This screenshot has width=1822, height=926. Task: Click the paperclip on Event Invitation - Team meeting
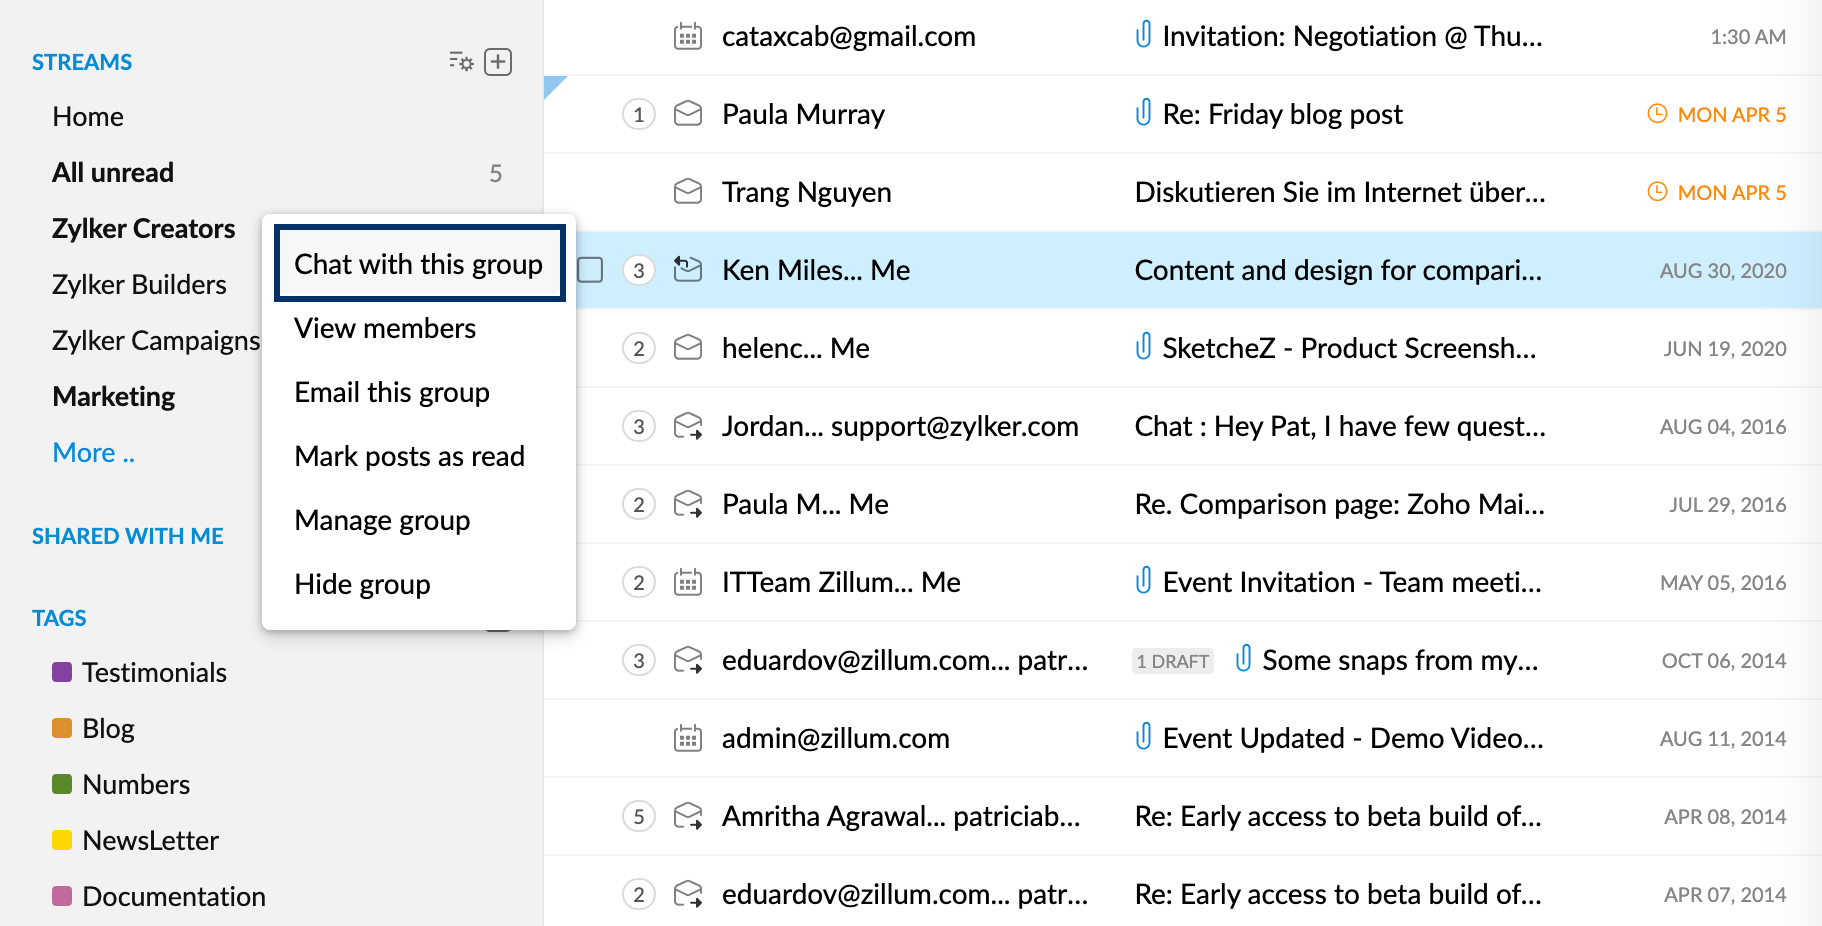(x=1143, y=581)
